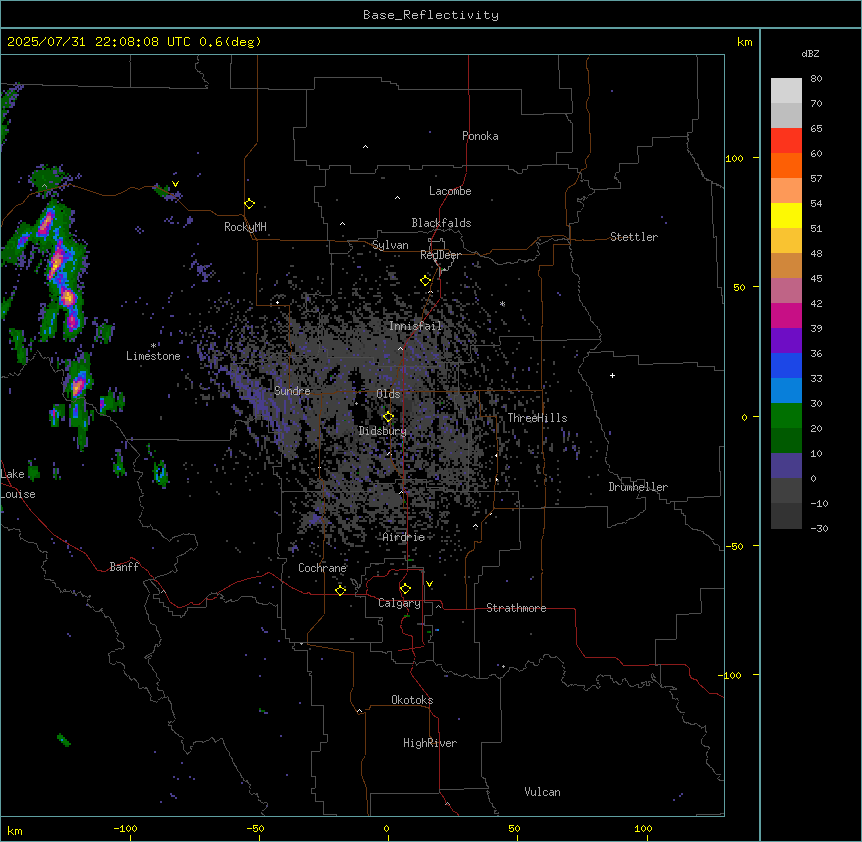
Task: Click the Olds town label
Action: click(388, 394)
